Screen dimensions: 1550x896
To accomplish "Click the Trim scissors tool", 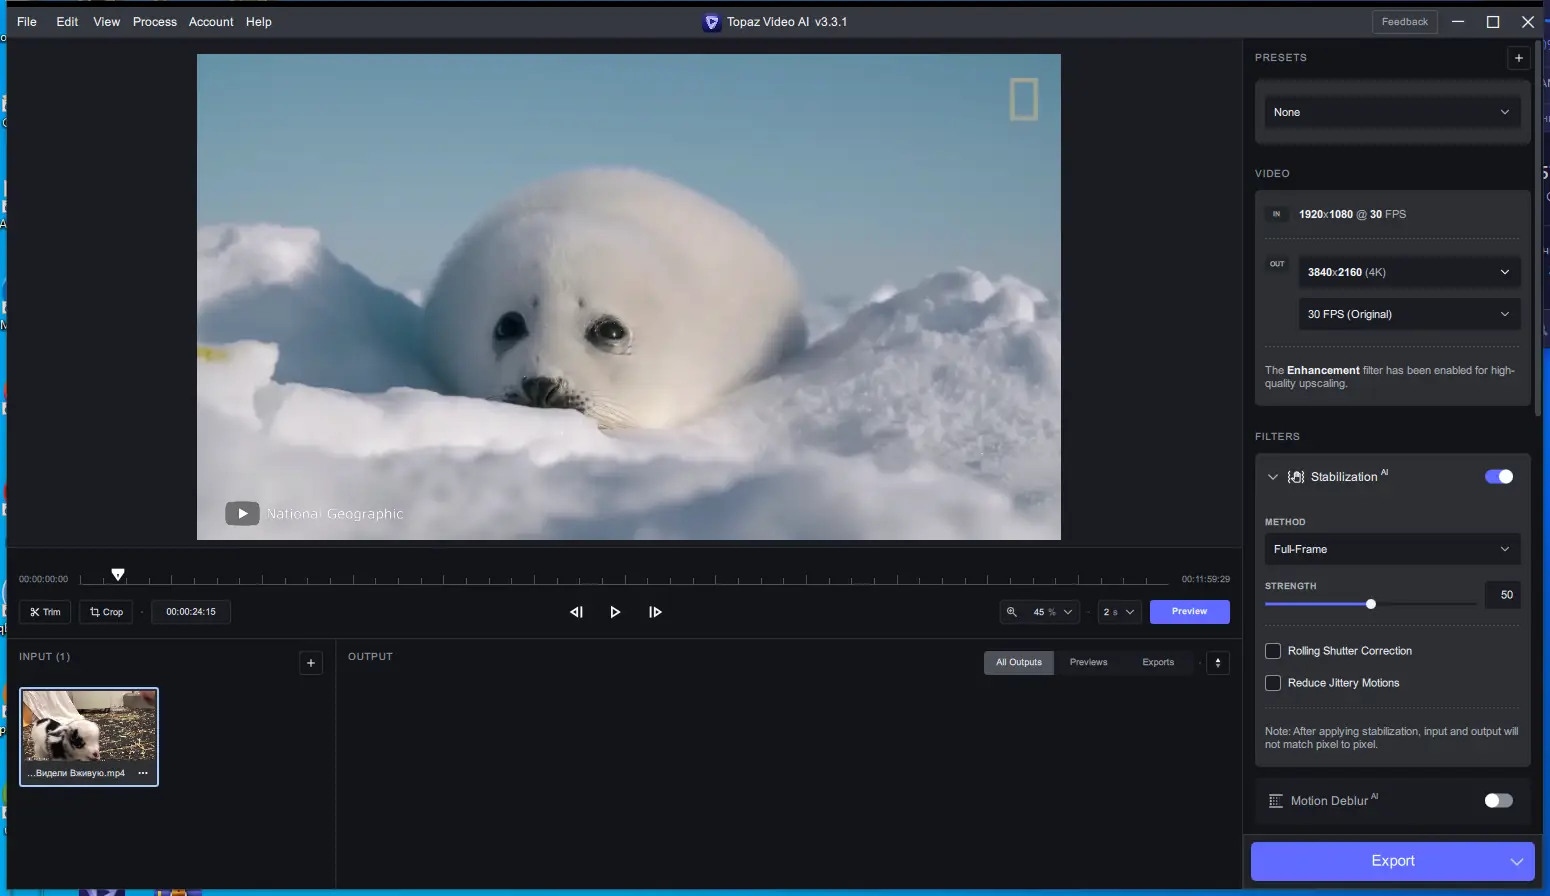I will [45, 612].
